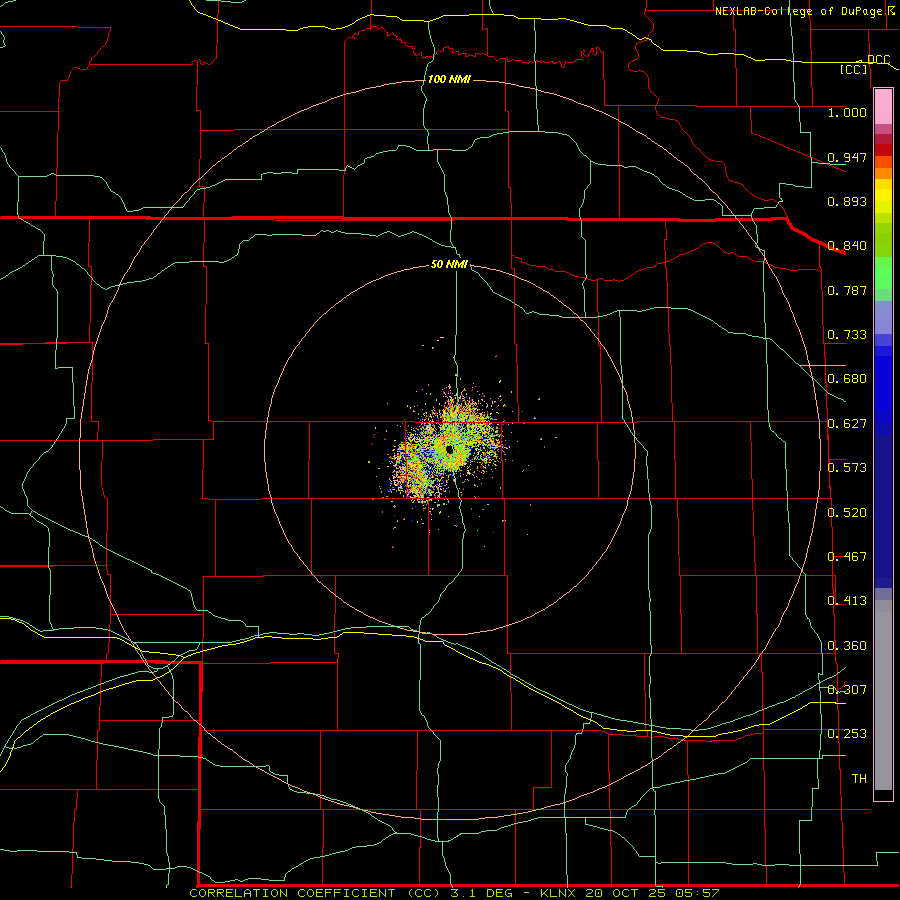Click the DCC label above the color scale
The image size is (900, 900).
point(878,60)
